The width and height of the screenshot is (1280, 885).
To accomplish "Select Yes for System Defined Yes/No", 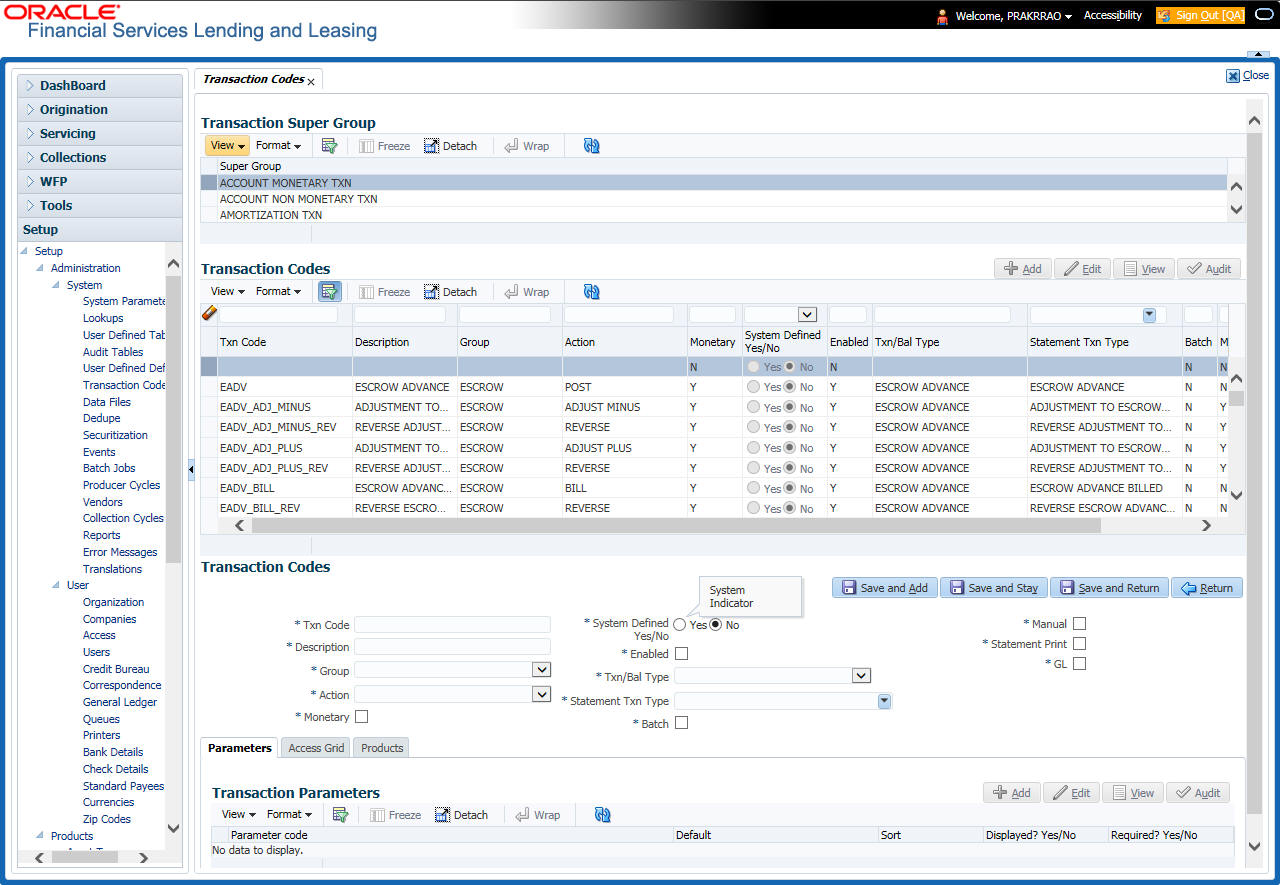I will click(x=679, y=625).
